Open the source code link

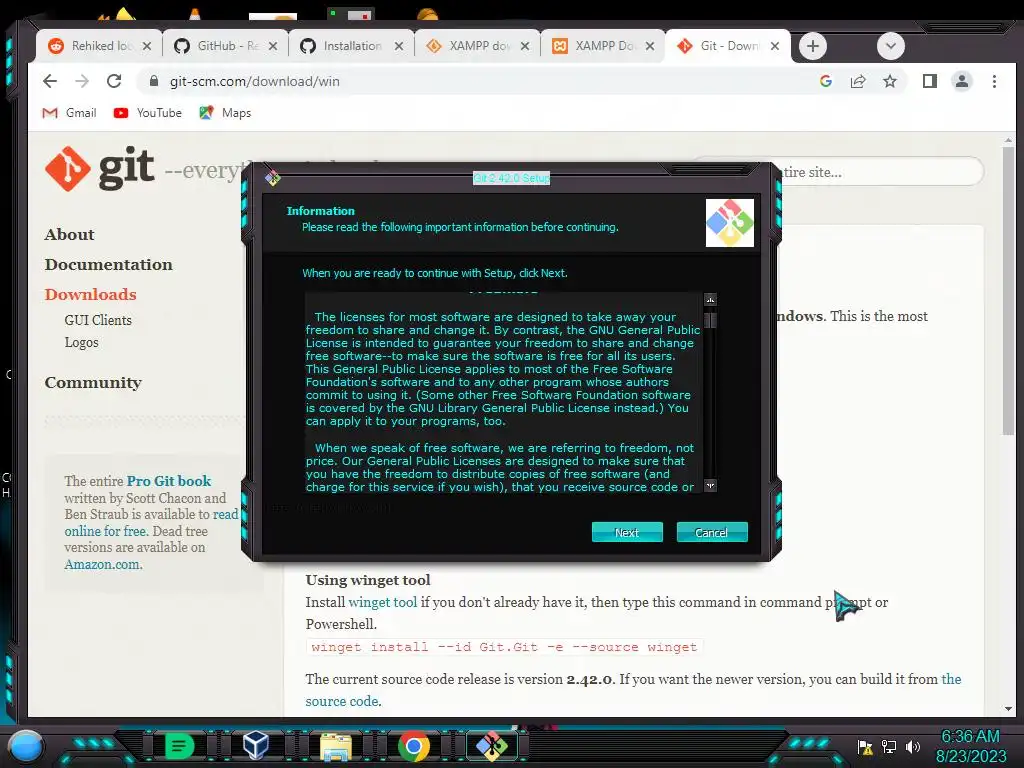pyautogui.click(x=342, y=701)
